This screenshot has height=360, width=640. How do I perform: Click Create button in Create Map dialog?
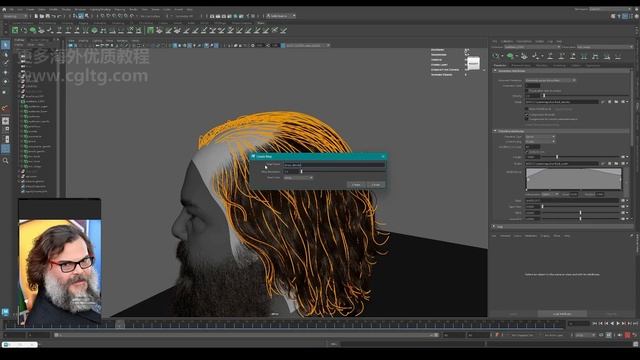point(356,185)
